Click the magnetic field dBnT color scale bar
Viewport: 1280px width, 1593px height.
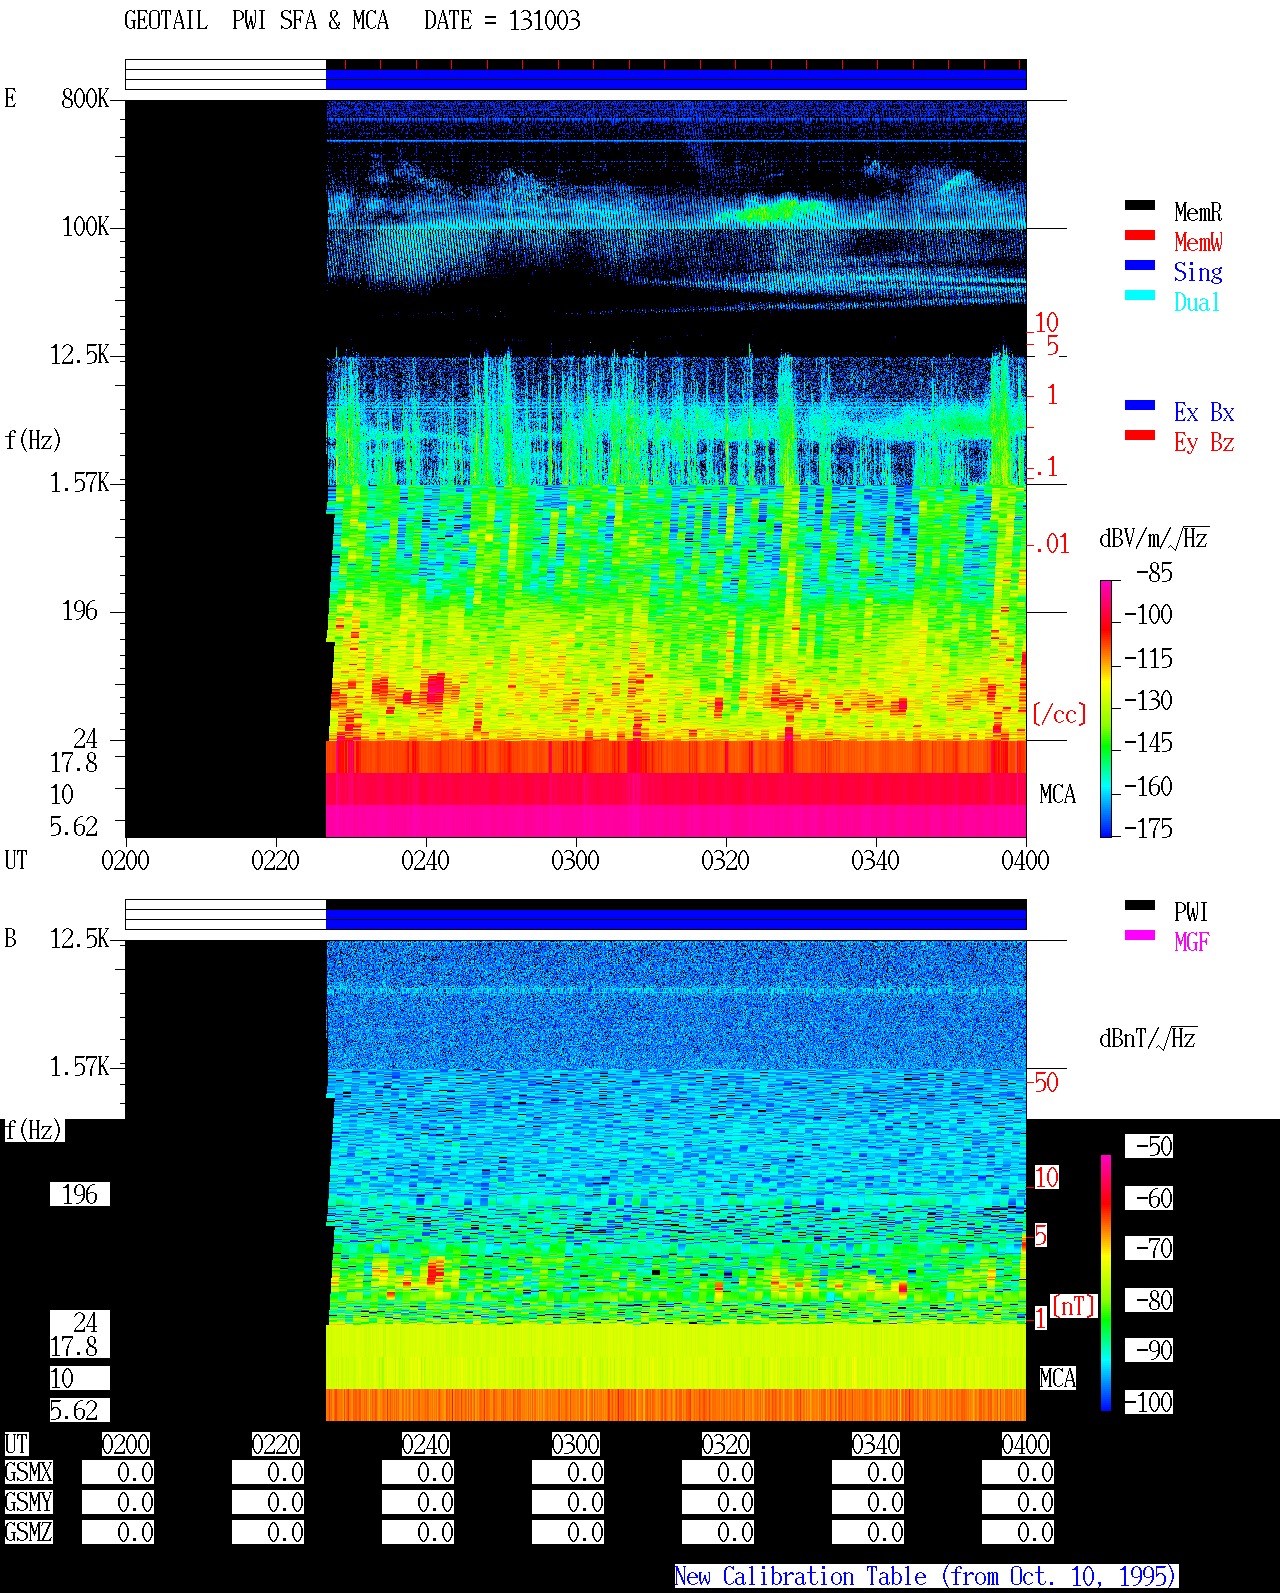click(1106, 1283)
